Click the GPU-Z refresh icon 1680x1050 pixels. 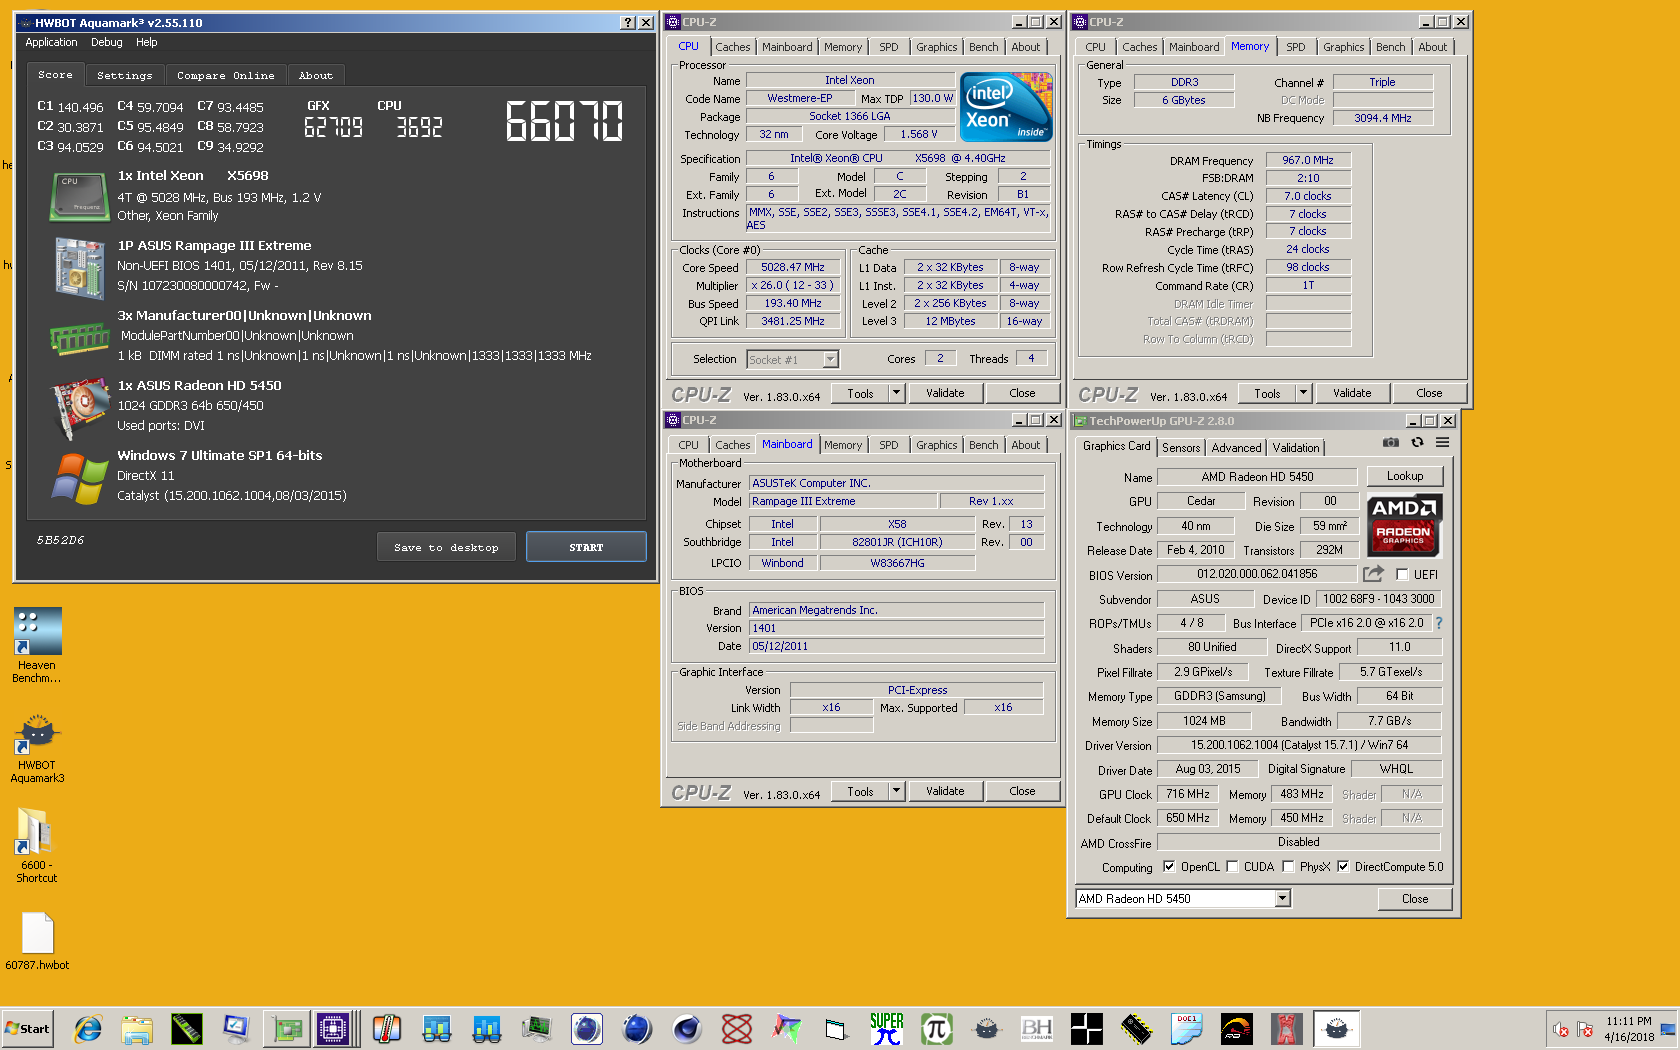[x=1417, y=442]
